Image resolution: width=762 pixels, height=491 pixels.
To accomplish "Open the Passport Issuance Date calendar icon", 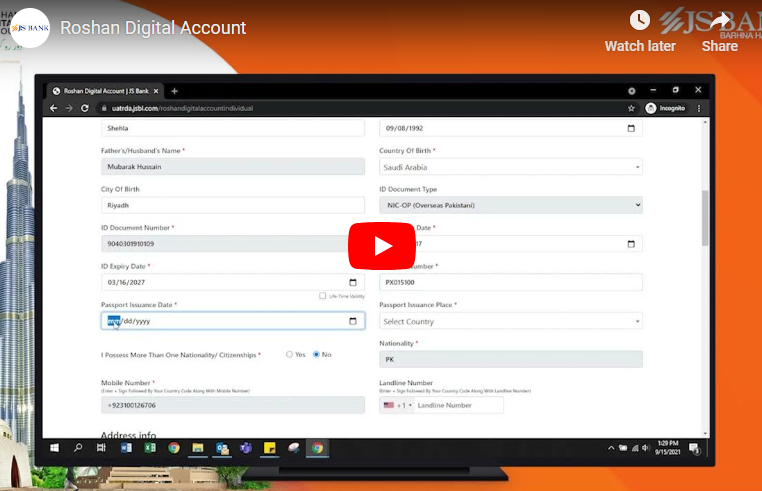I will click(x=353, y=321).
